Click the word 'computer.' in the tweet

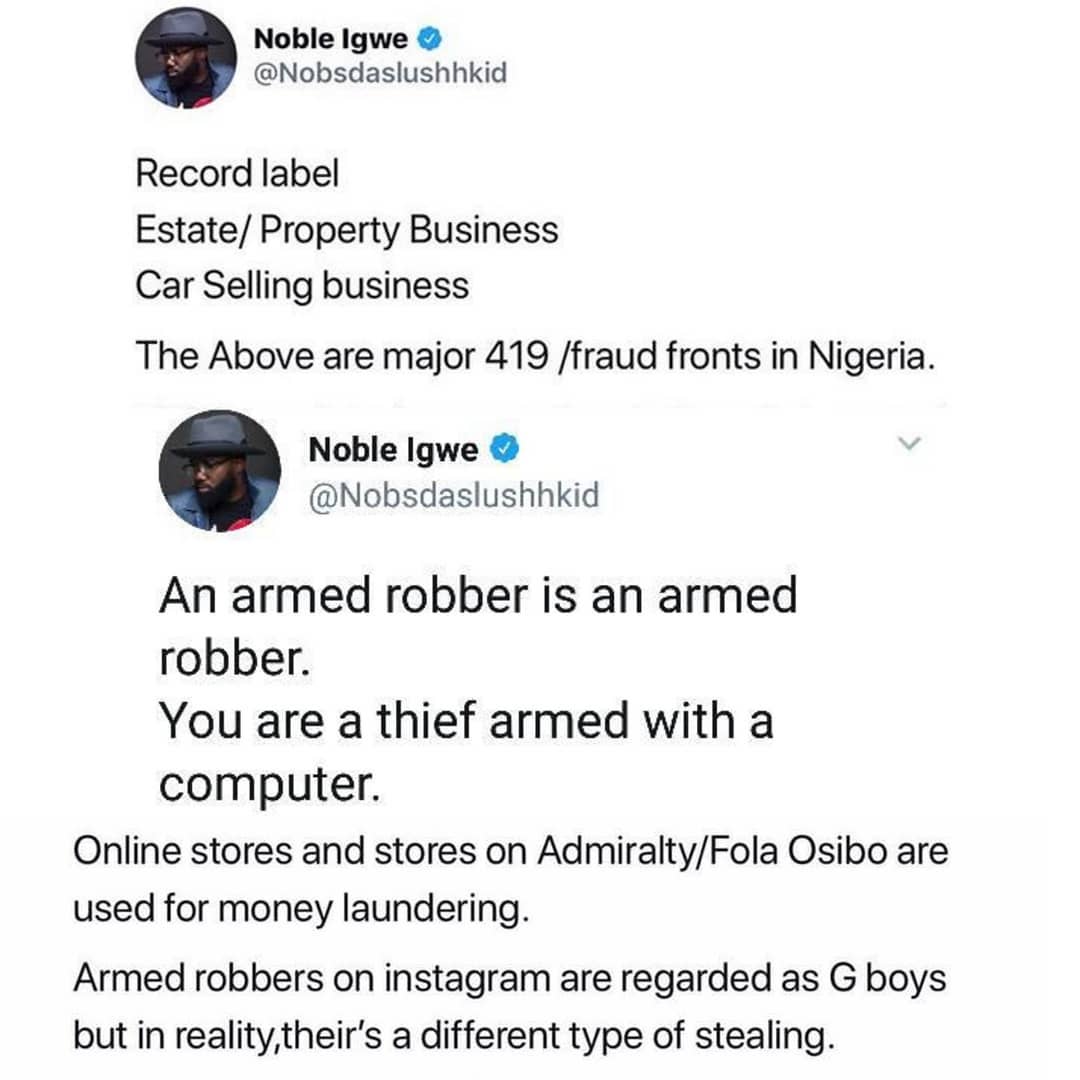tap(269, 785)
